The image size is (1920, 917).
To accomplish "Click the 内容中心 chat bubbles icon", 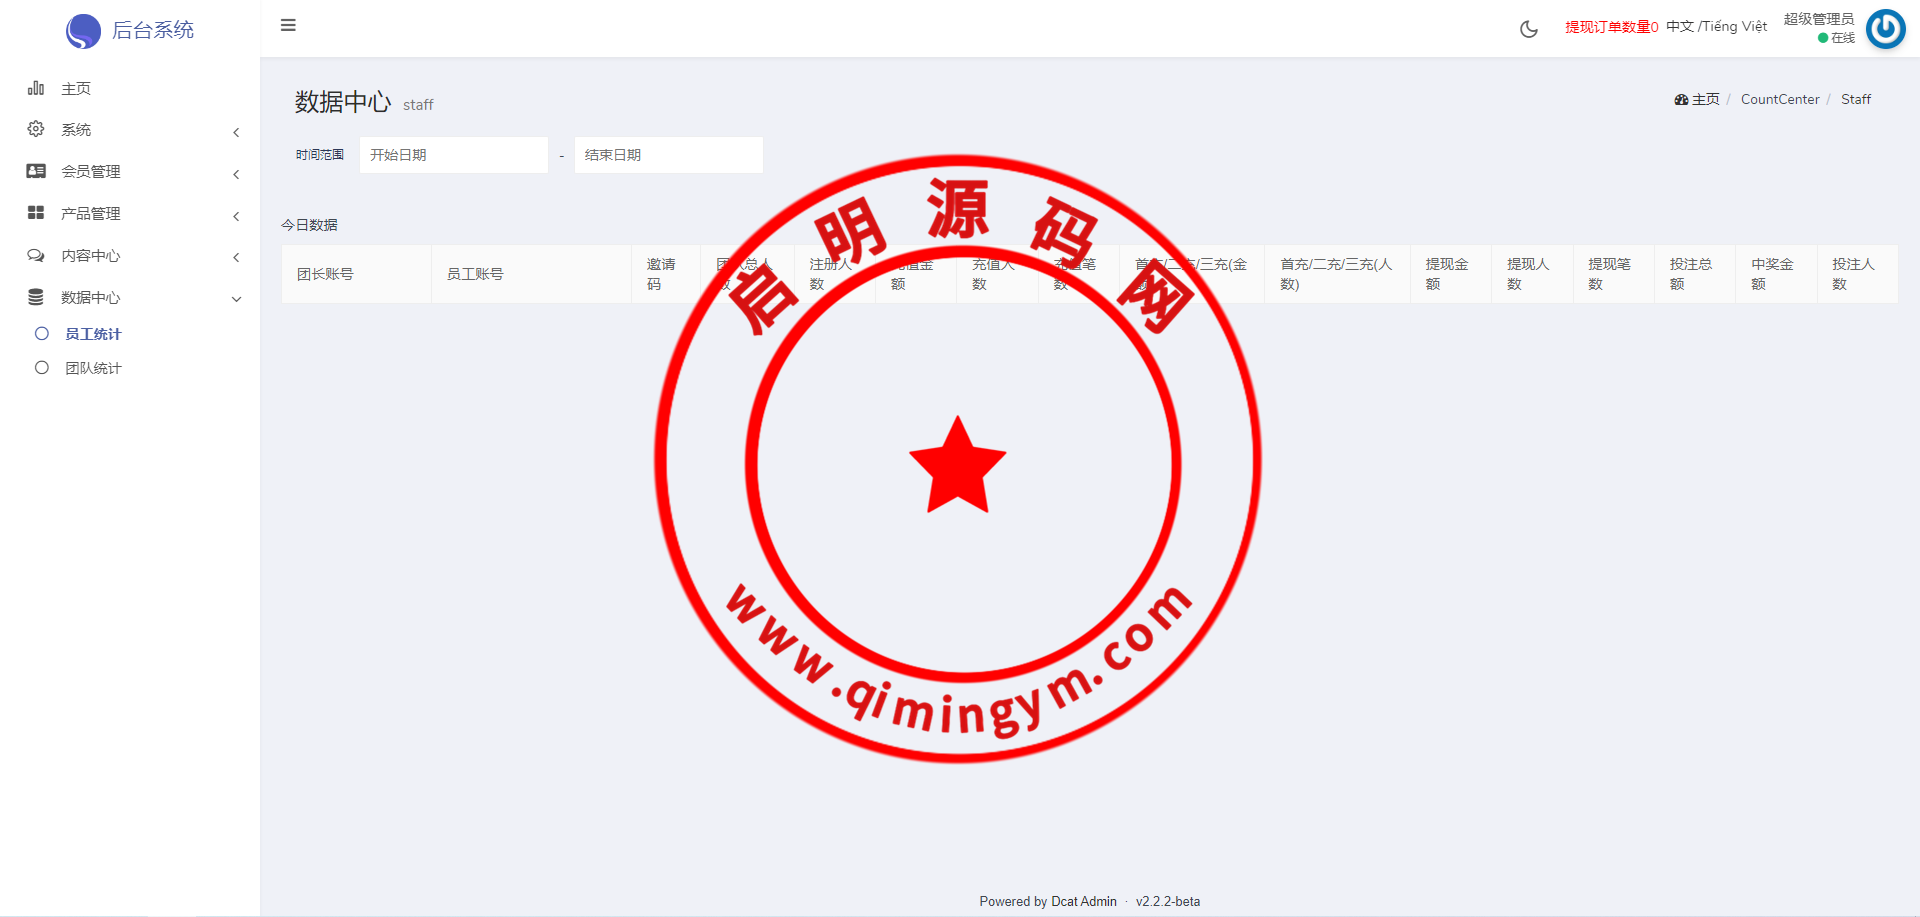I will pyautogui.click(x=36, y=255).
